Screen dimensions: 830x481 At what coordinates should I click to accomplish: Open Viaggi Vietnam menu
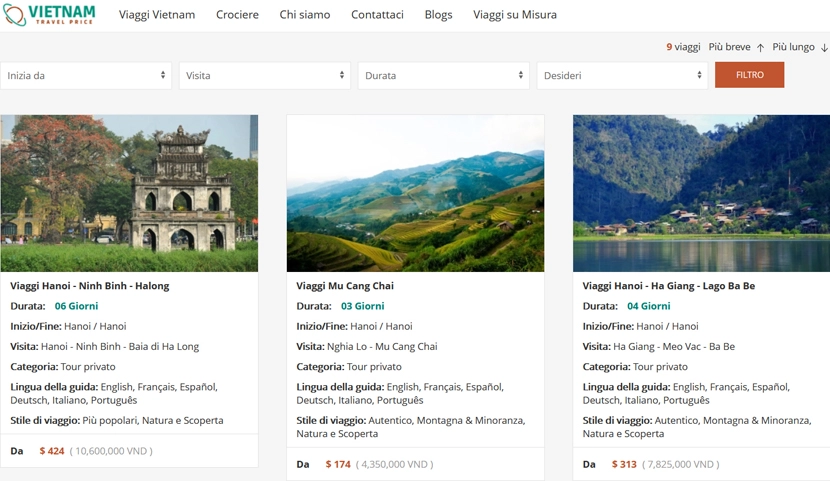tap(157, 15)
